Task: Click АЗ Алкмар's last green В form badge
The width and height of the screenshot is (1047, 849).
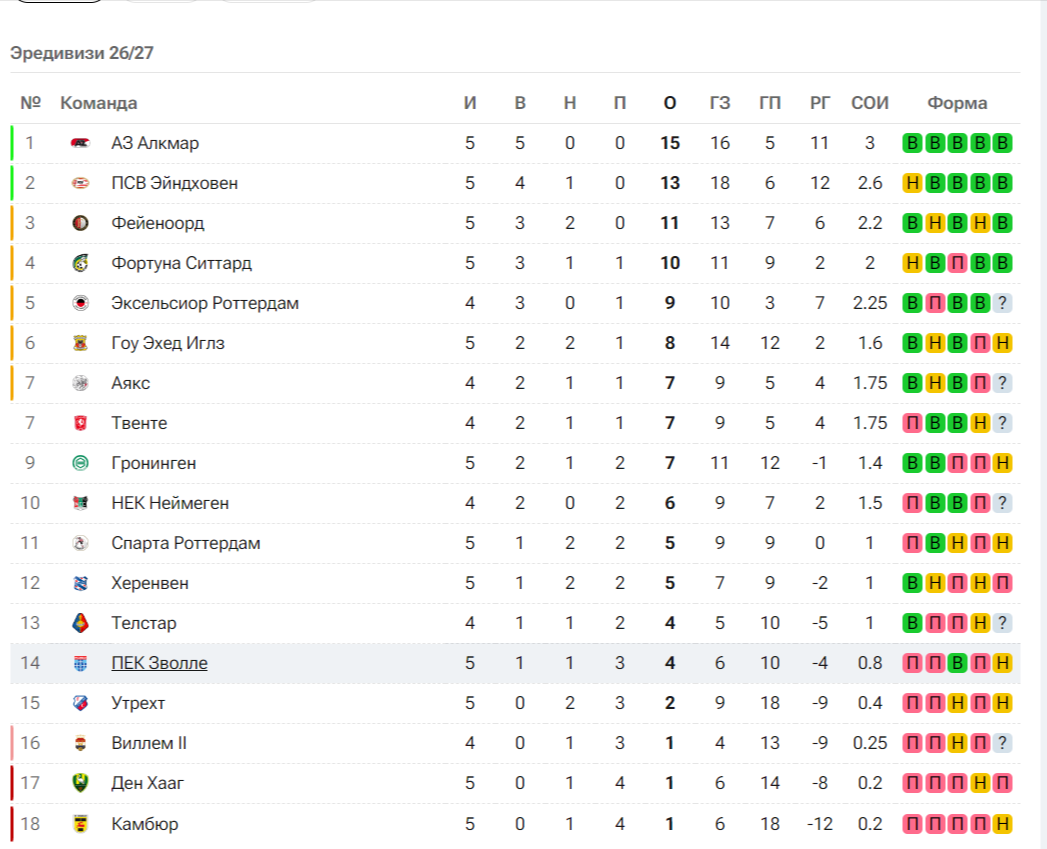Action: (1002, 143)
